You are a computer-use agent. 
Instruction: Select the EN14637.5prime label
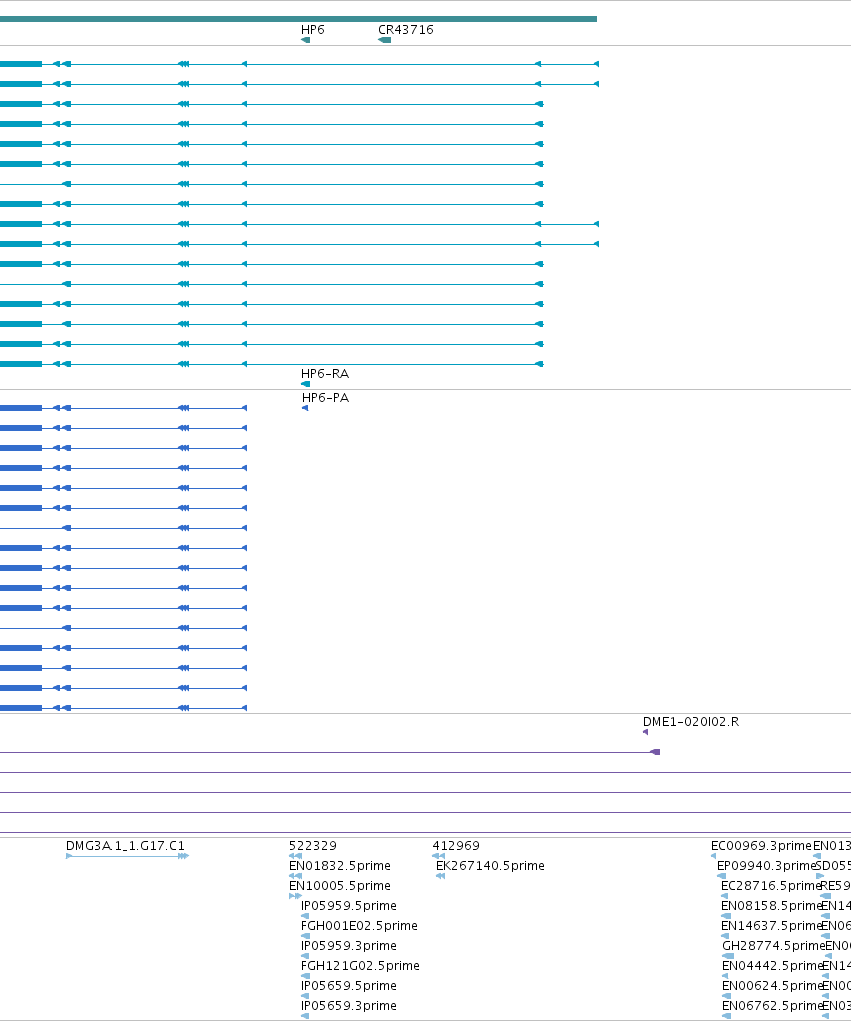(772, 925)
